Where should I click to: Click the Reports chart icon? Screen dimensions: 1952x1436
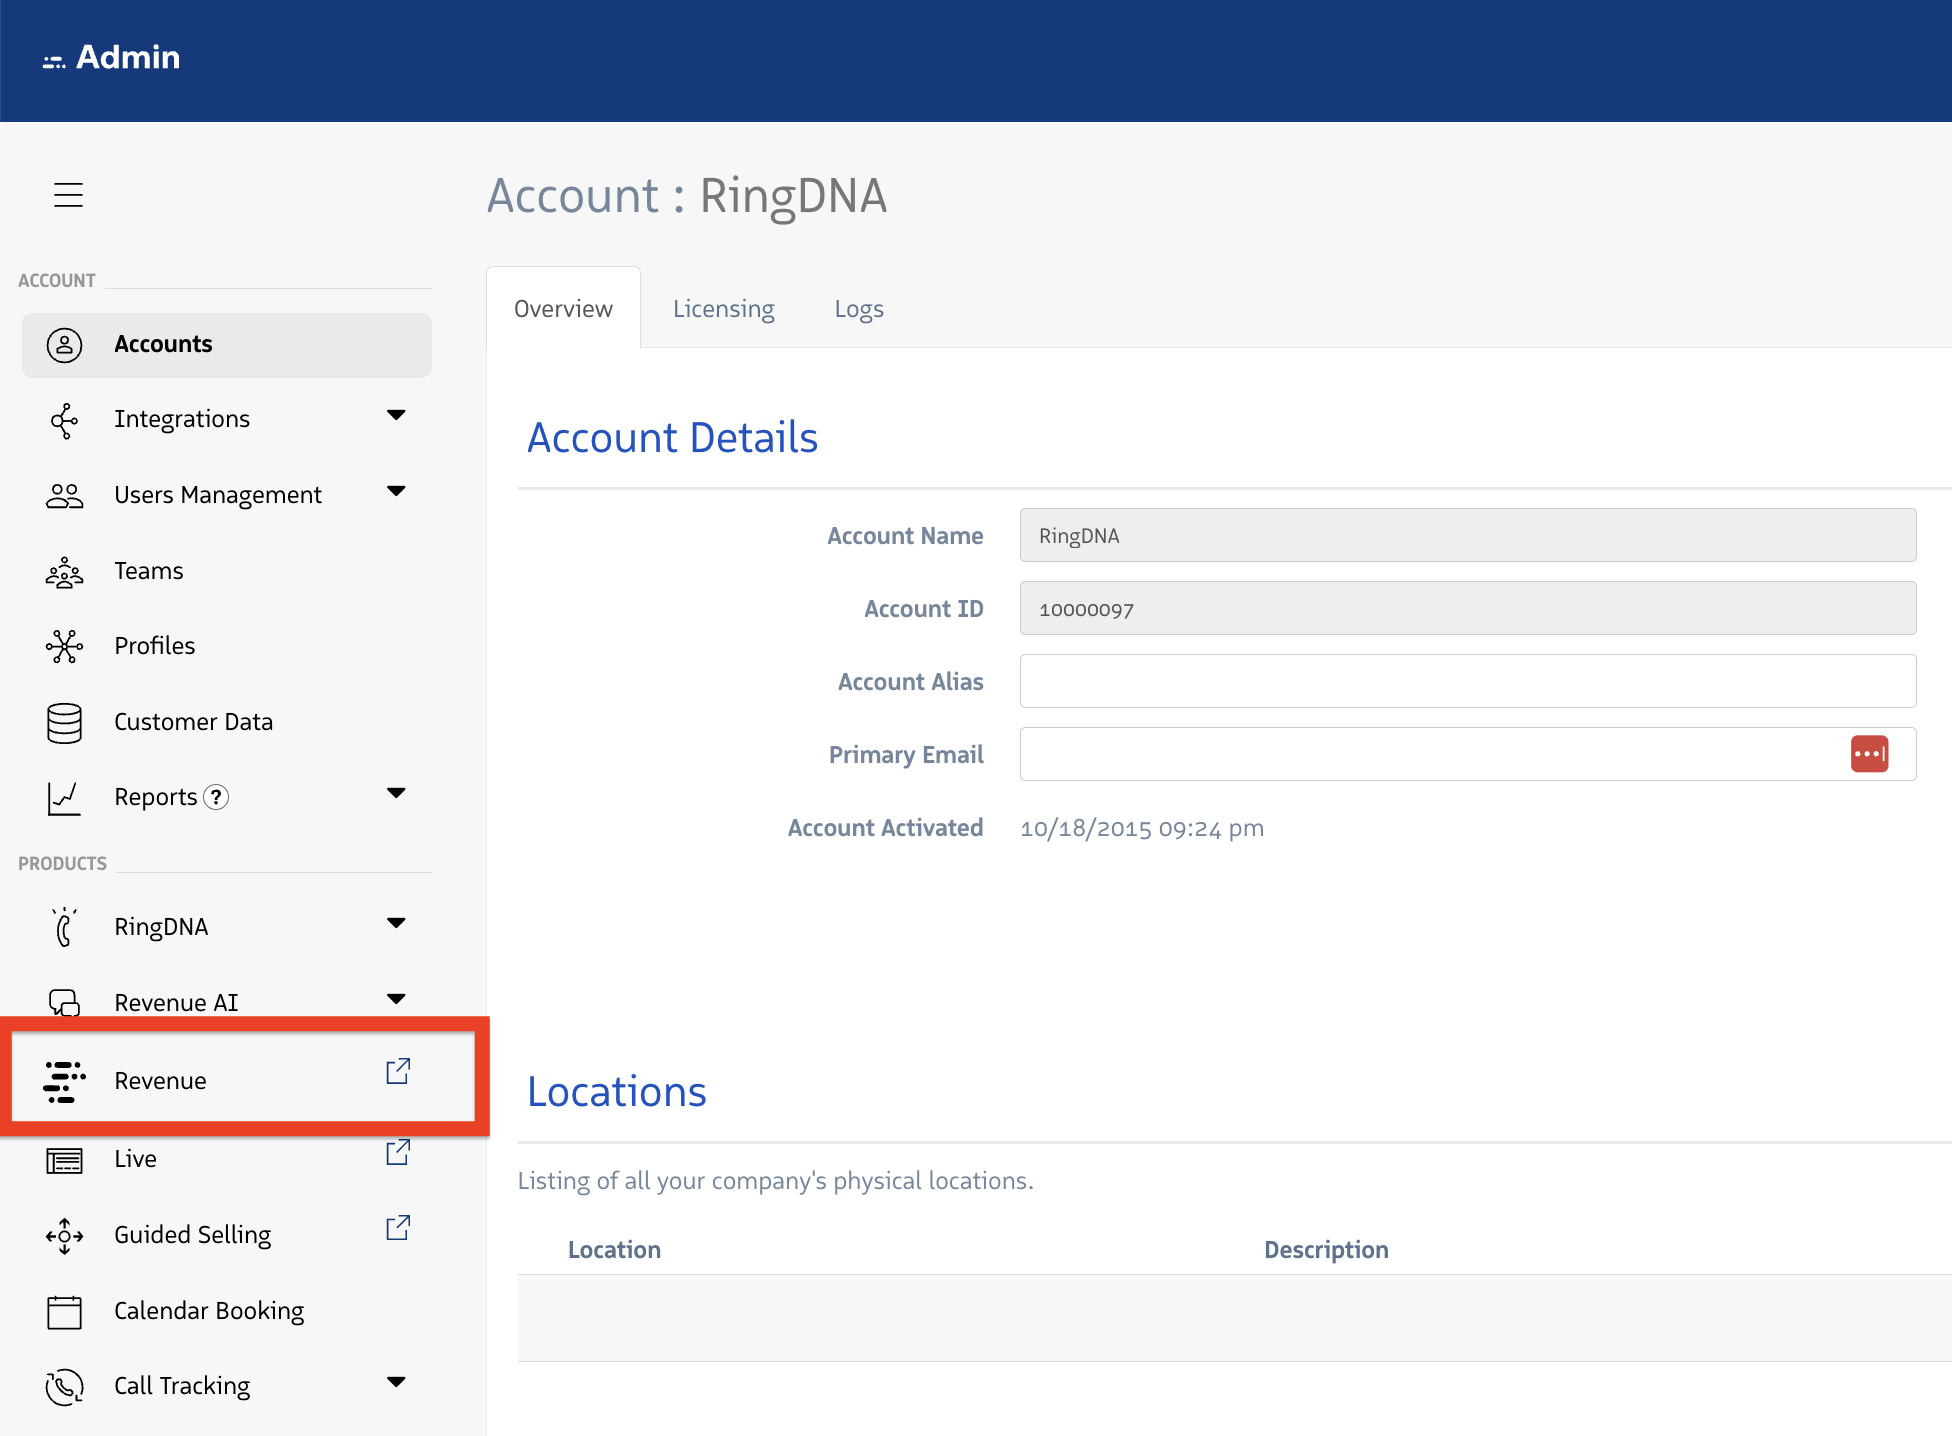64,798
